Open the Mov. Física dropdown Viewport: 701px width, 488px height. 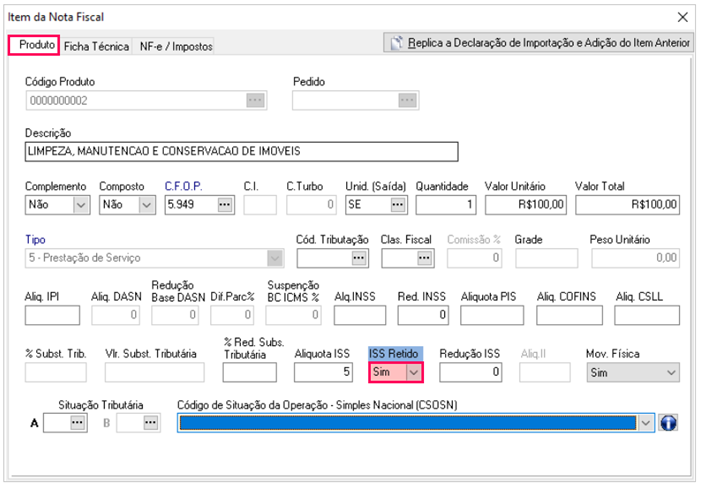[670, 372]
